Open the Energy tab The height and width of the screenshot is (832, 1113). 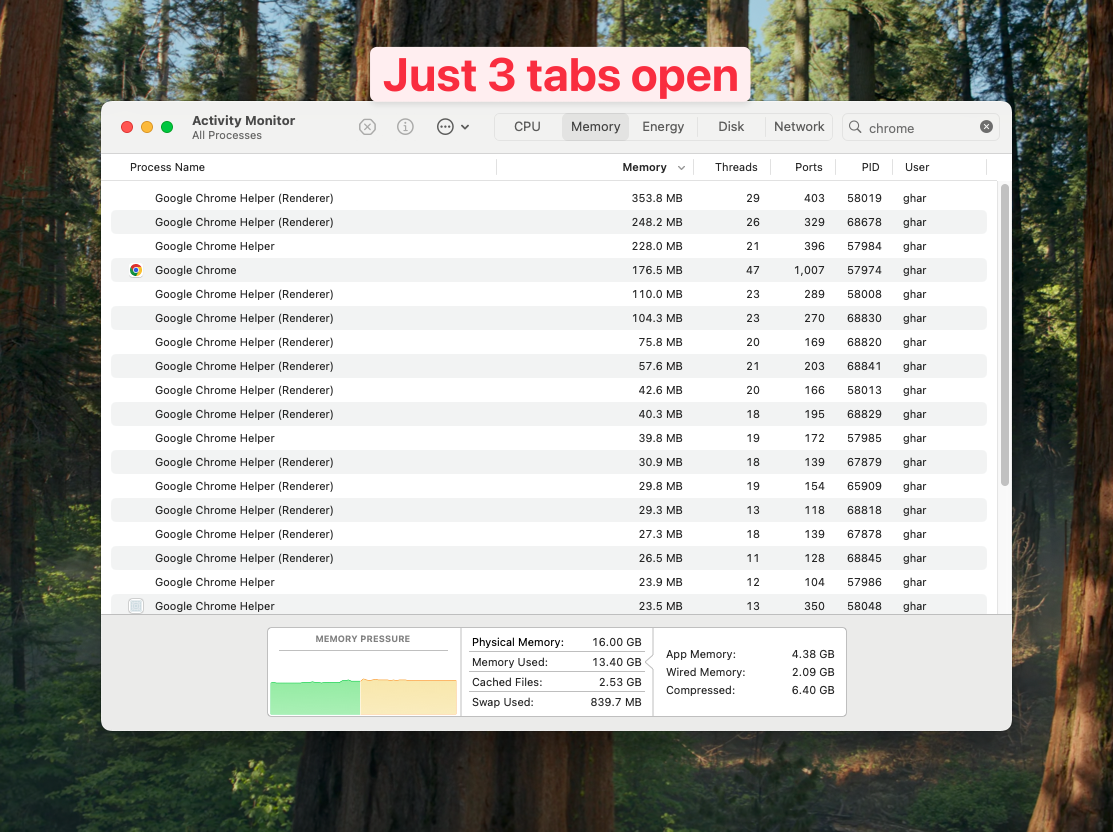[663, 127]
